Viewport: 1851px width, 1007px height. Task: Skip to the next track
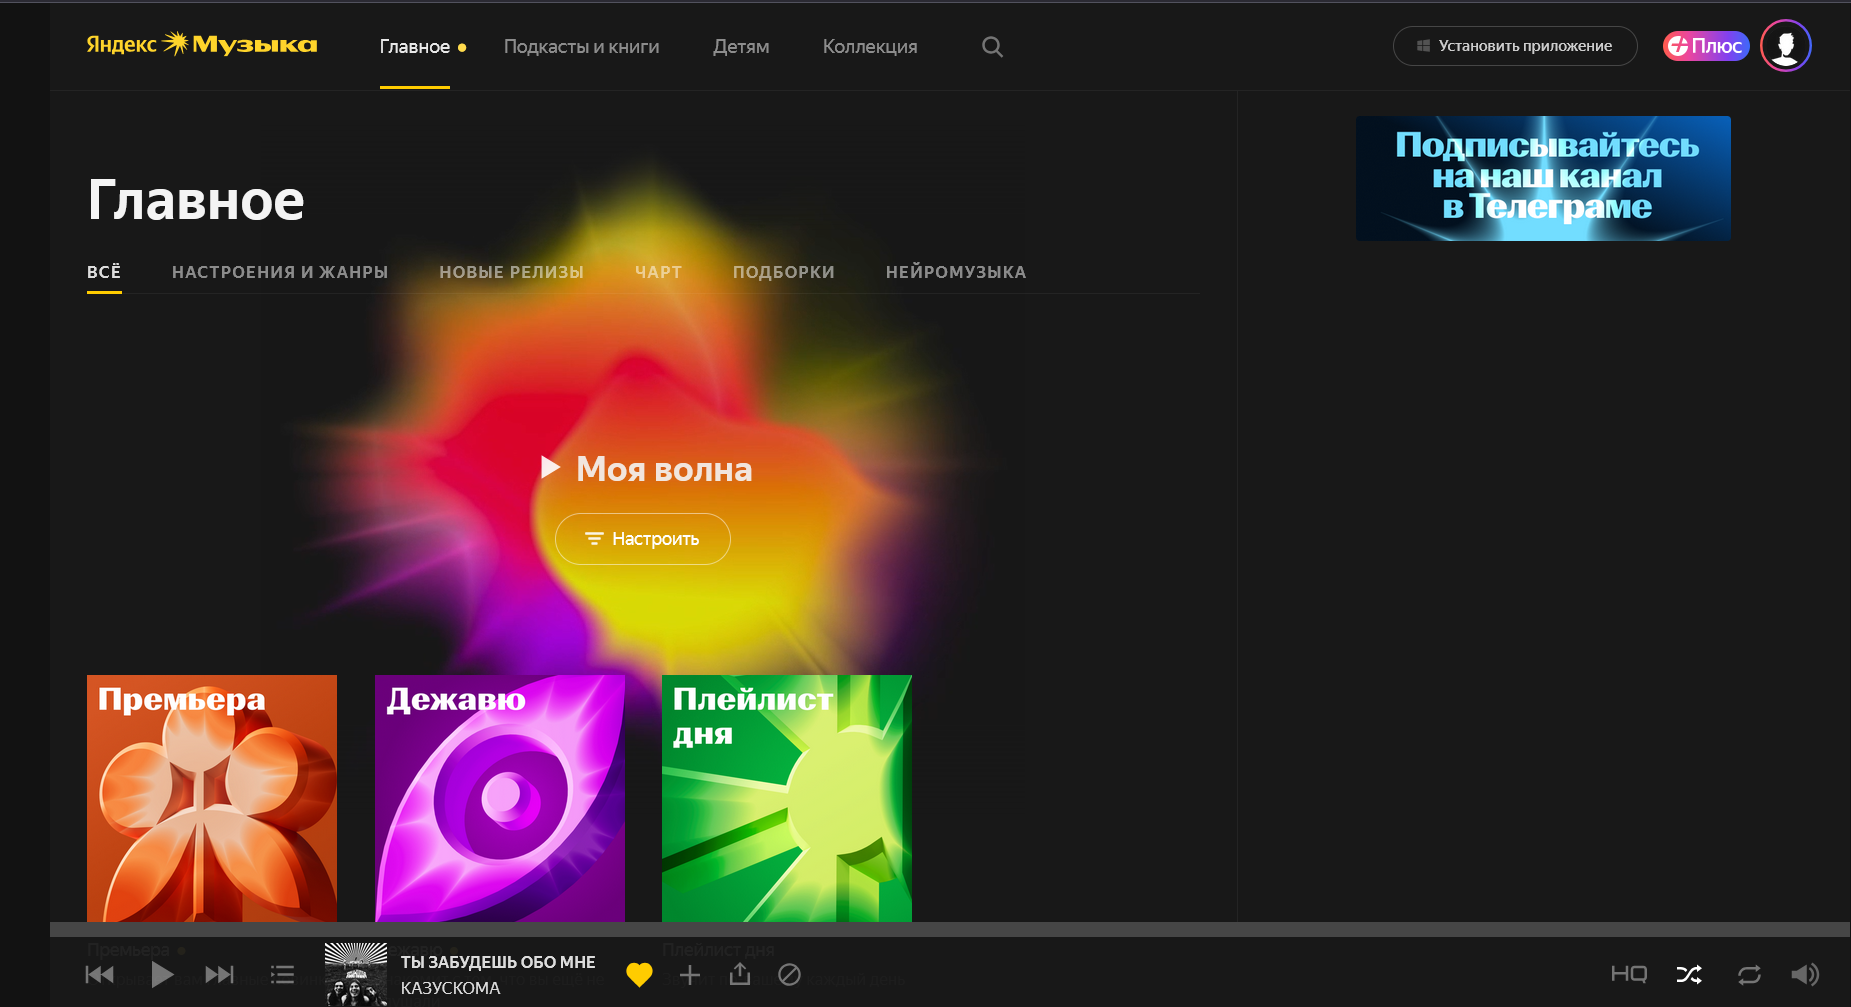pyautogui.click(x=219, y=974)
